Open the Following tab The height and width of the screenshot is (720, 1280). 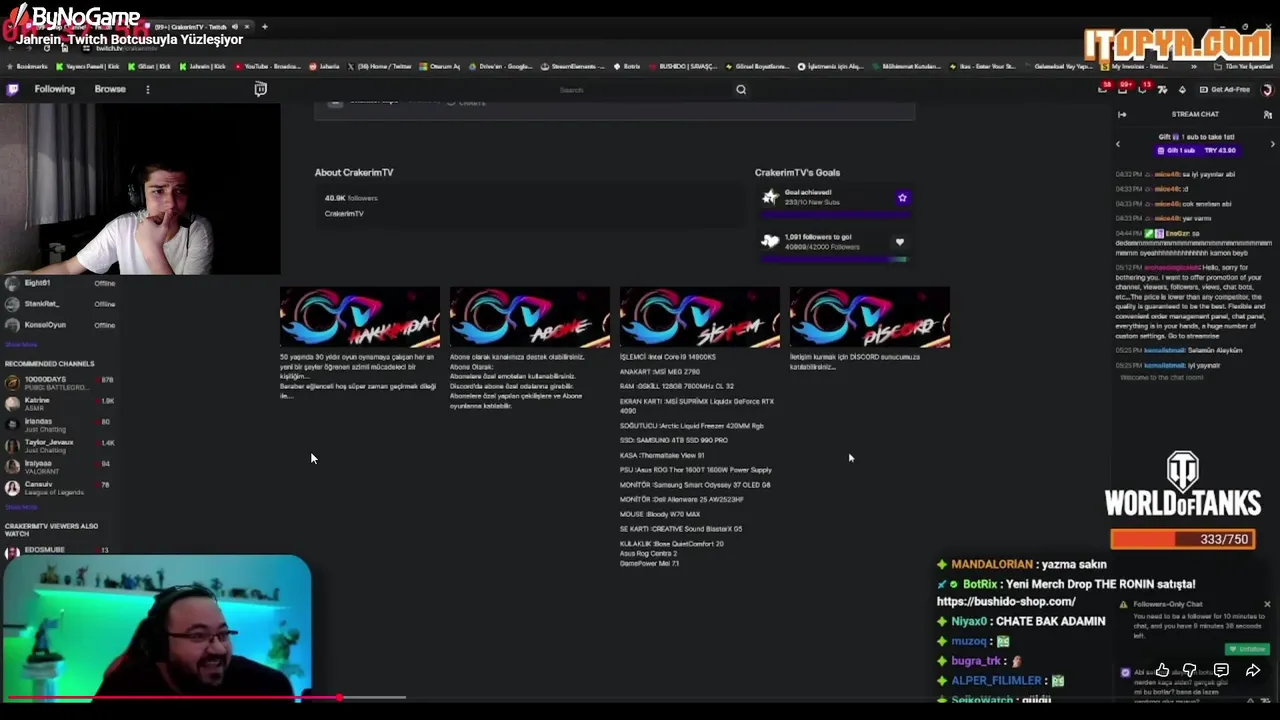tap(55, 89)
